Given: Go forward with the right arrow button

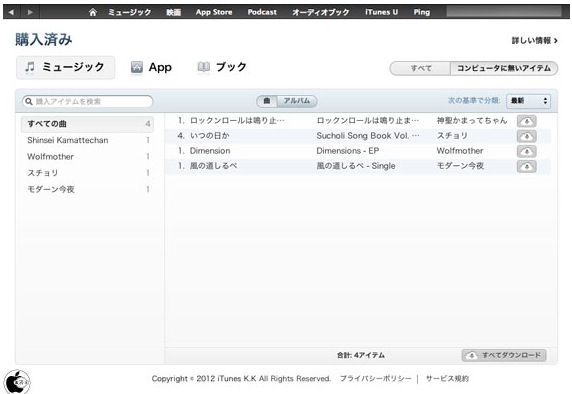Looking at the screenshot, I should tap(30, 12).
